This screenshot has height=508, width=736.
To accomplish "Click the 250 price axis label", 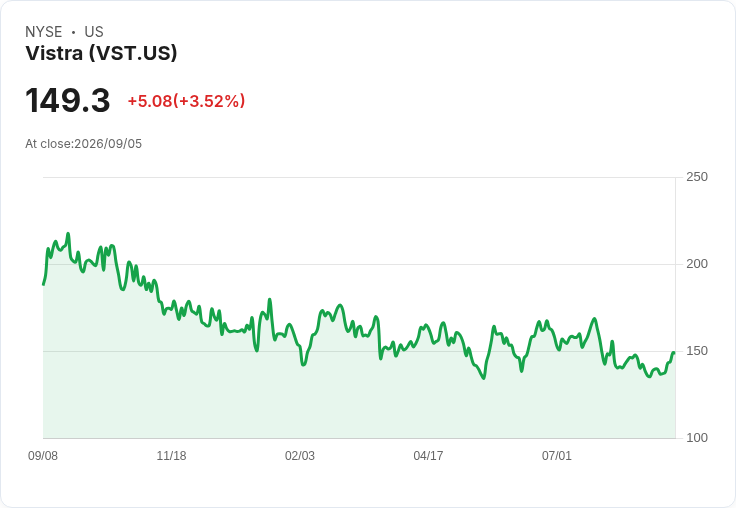I will pyautogui.click(x=697, y=177).
